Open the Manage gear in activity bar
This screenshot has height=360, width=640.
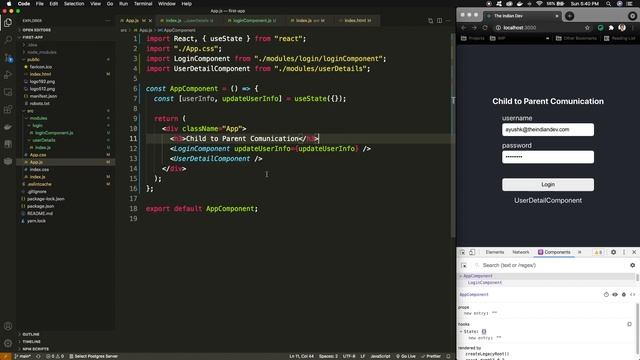tap(8, 343)
